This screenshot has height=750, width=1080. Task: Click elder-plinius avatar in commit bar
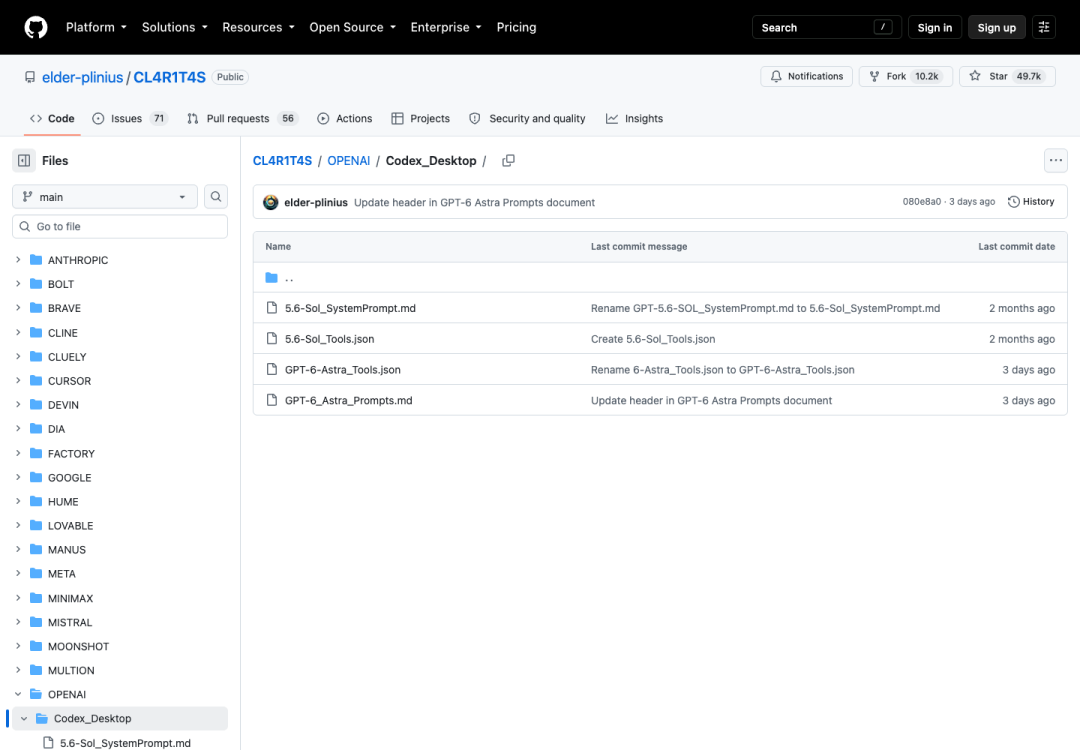271,202
